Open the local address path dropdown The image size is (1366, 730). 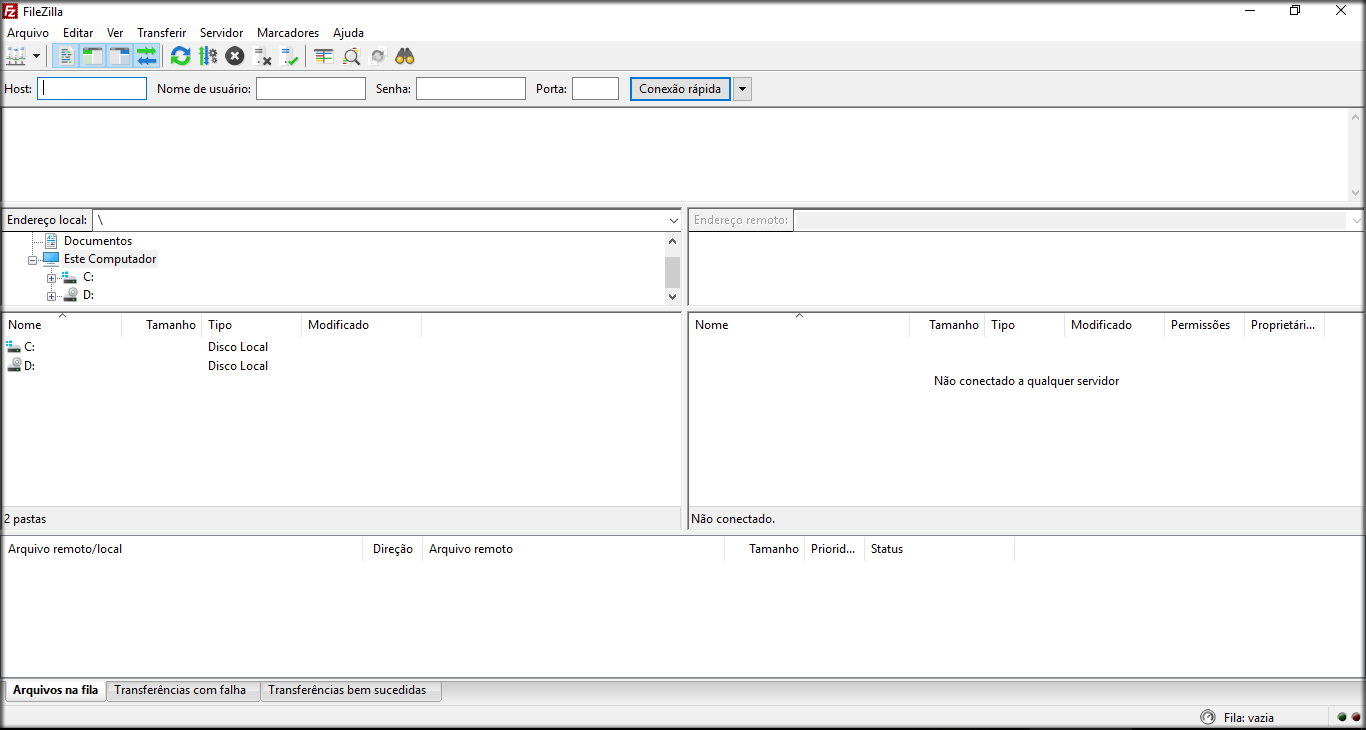(x=673, y=220)
